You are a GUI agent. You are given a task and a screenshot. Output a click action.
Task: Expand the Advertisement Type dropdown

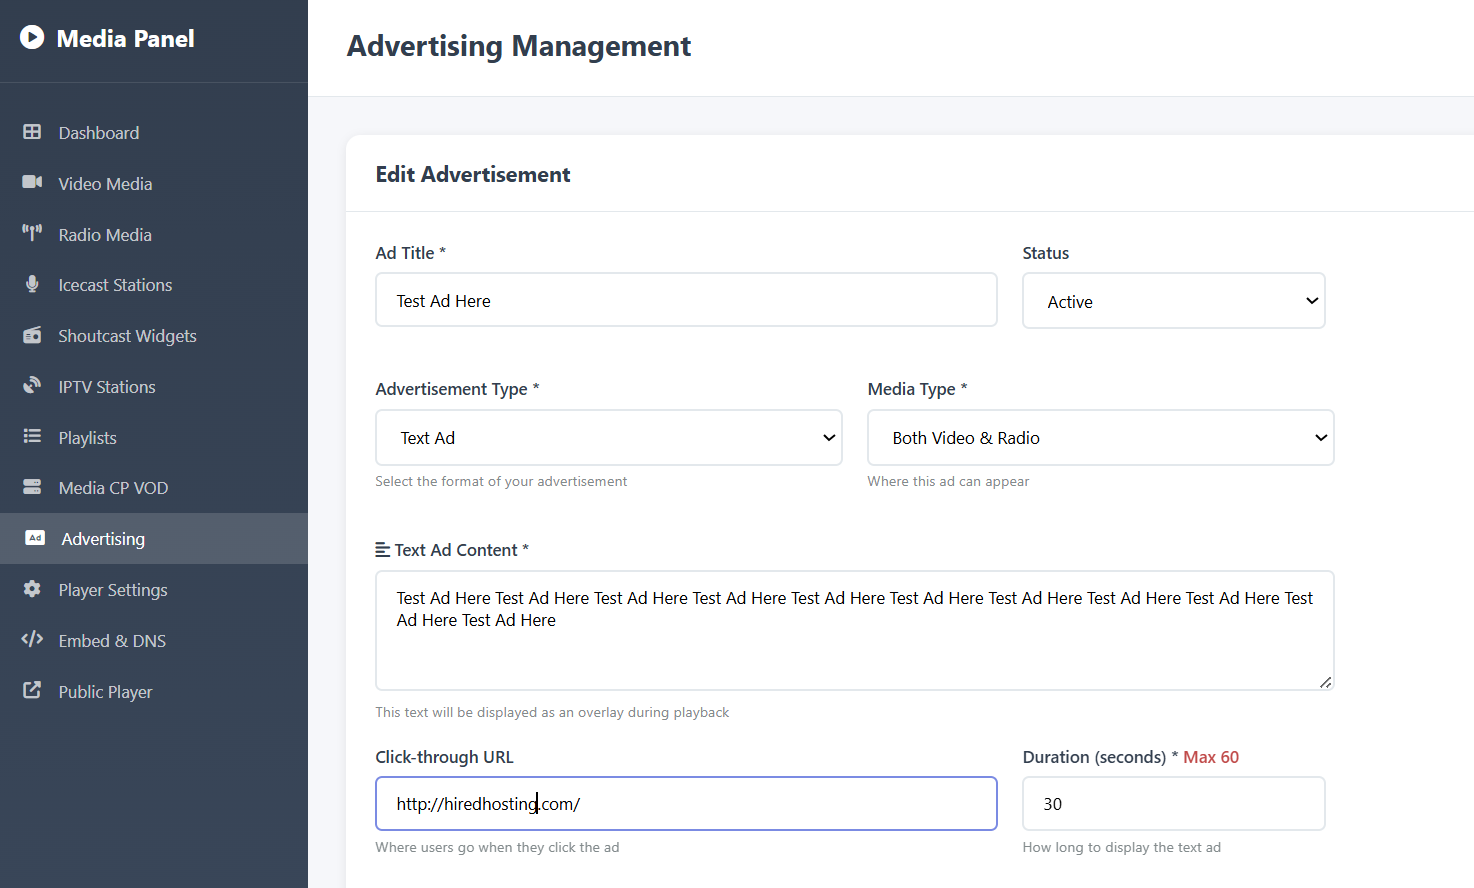point(608,438)
